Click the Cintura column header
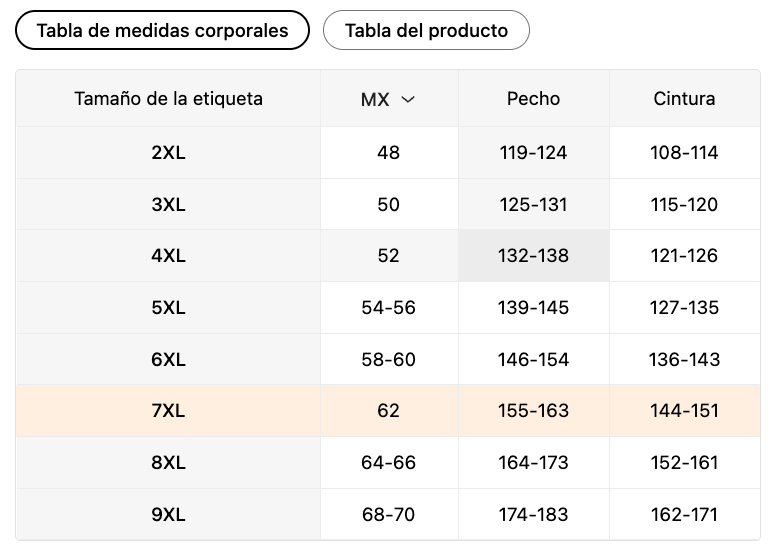The width and height of the screenshot is (778, 552). 684,98
